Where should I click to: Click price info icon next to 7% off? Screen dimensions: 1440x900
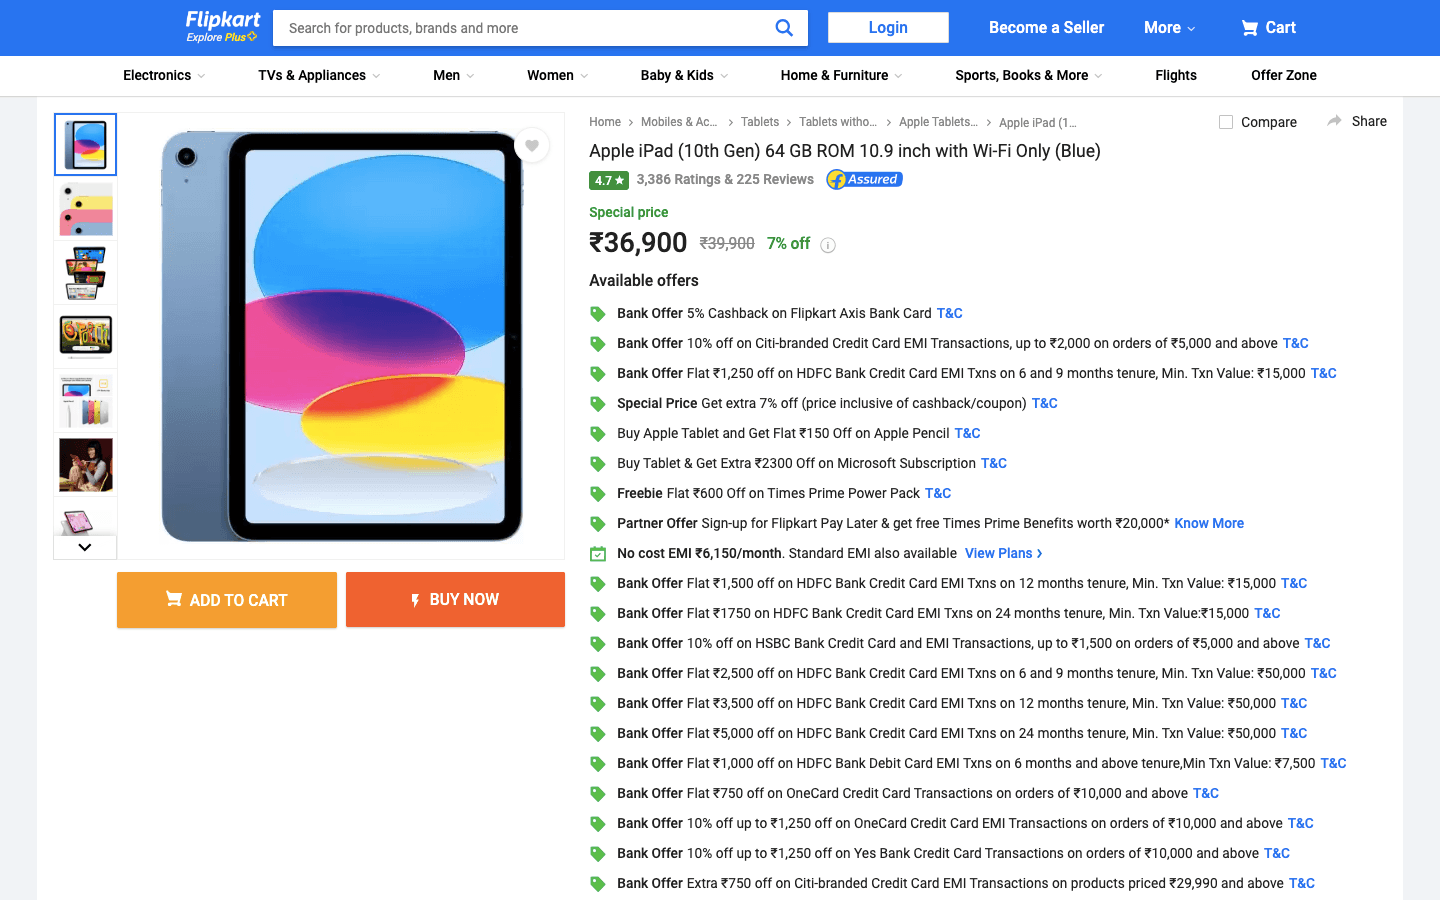(x=828, y=245)
